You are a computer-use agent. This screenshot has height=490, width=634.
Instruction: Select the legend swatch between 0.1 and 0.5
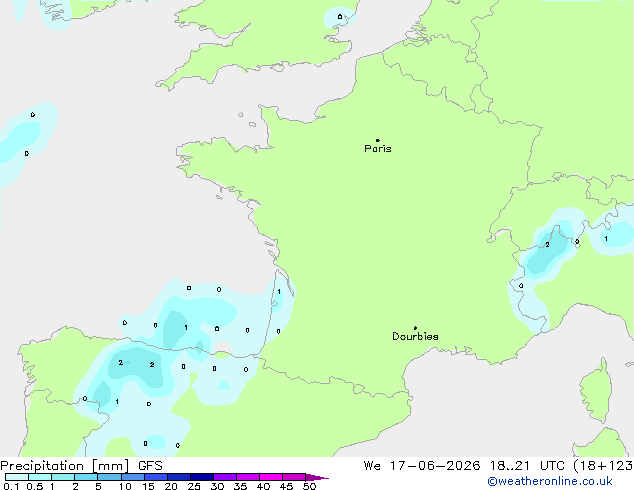tap(17, 477)
